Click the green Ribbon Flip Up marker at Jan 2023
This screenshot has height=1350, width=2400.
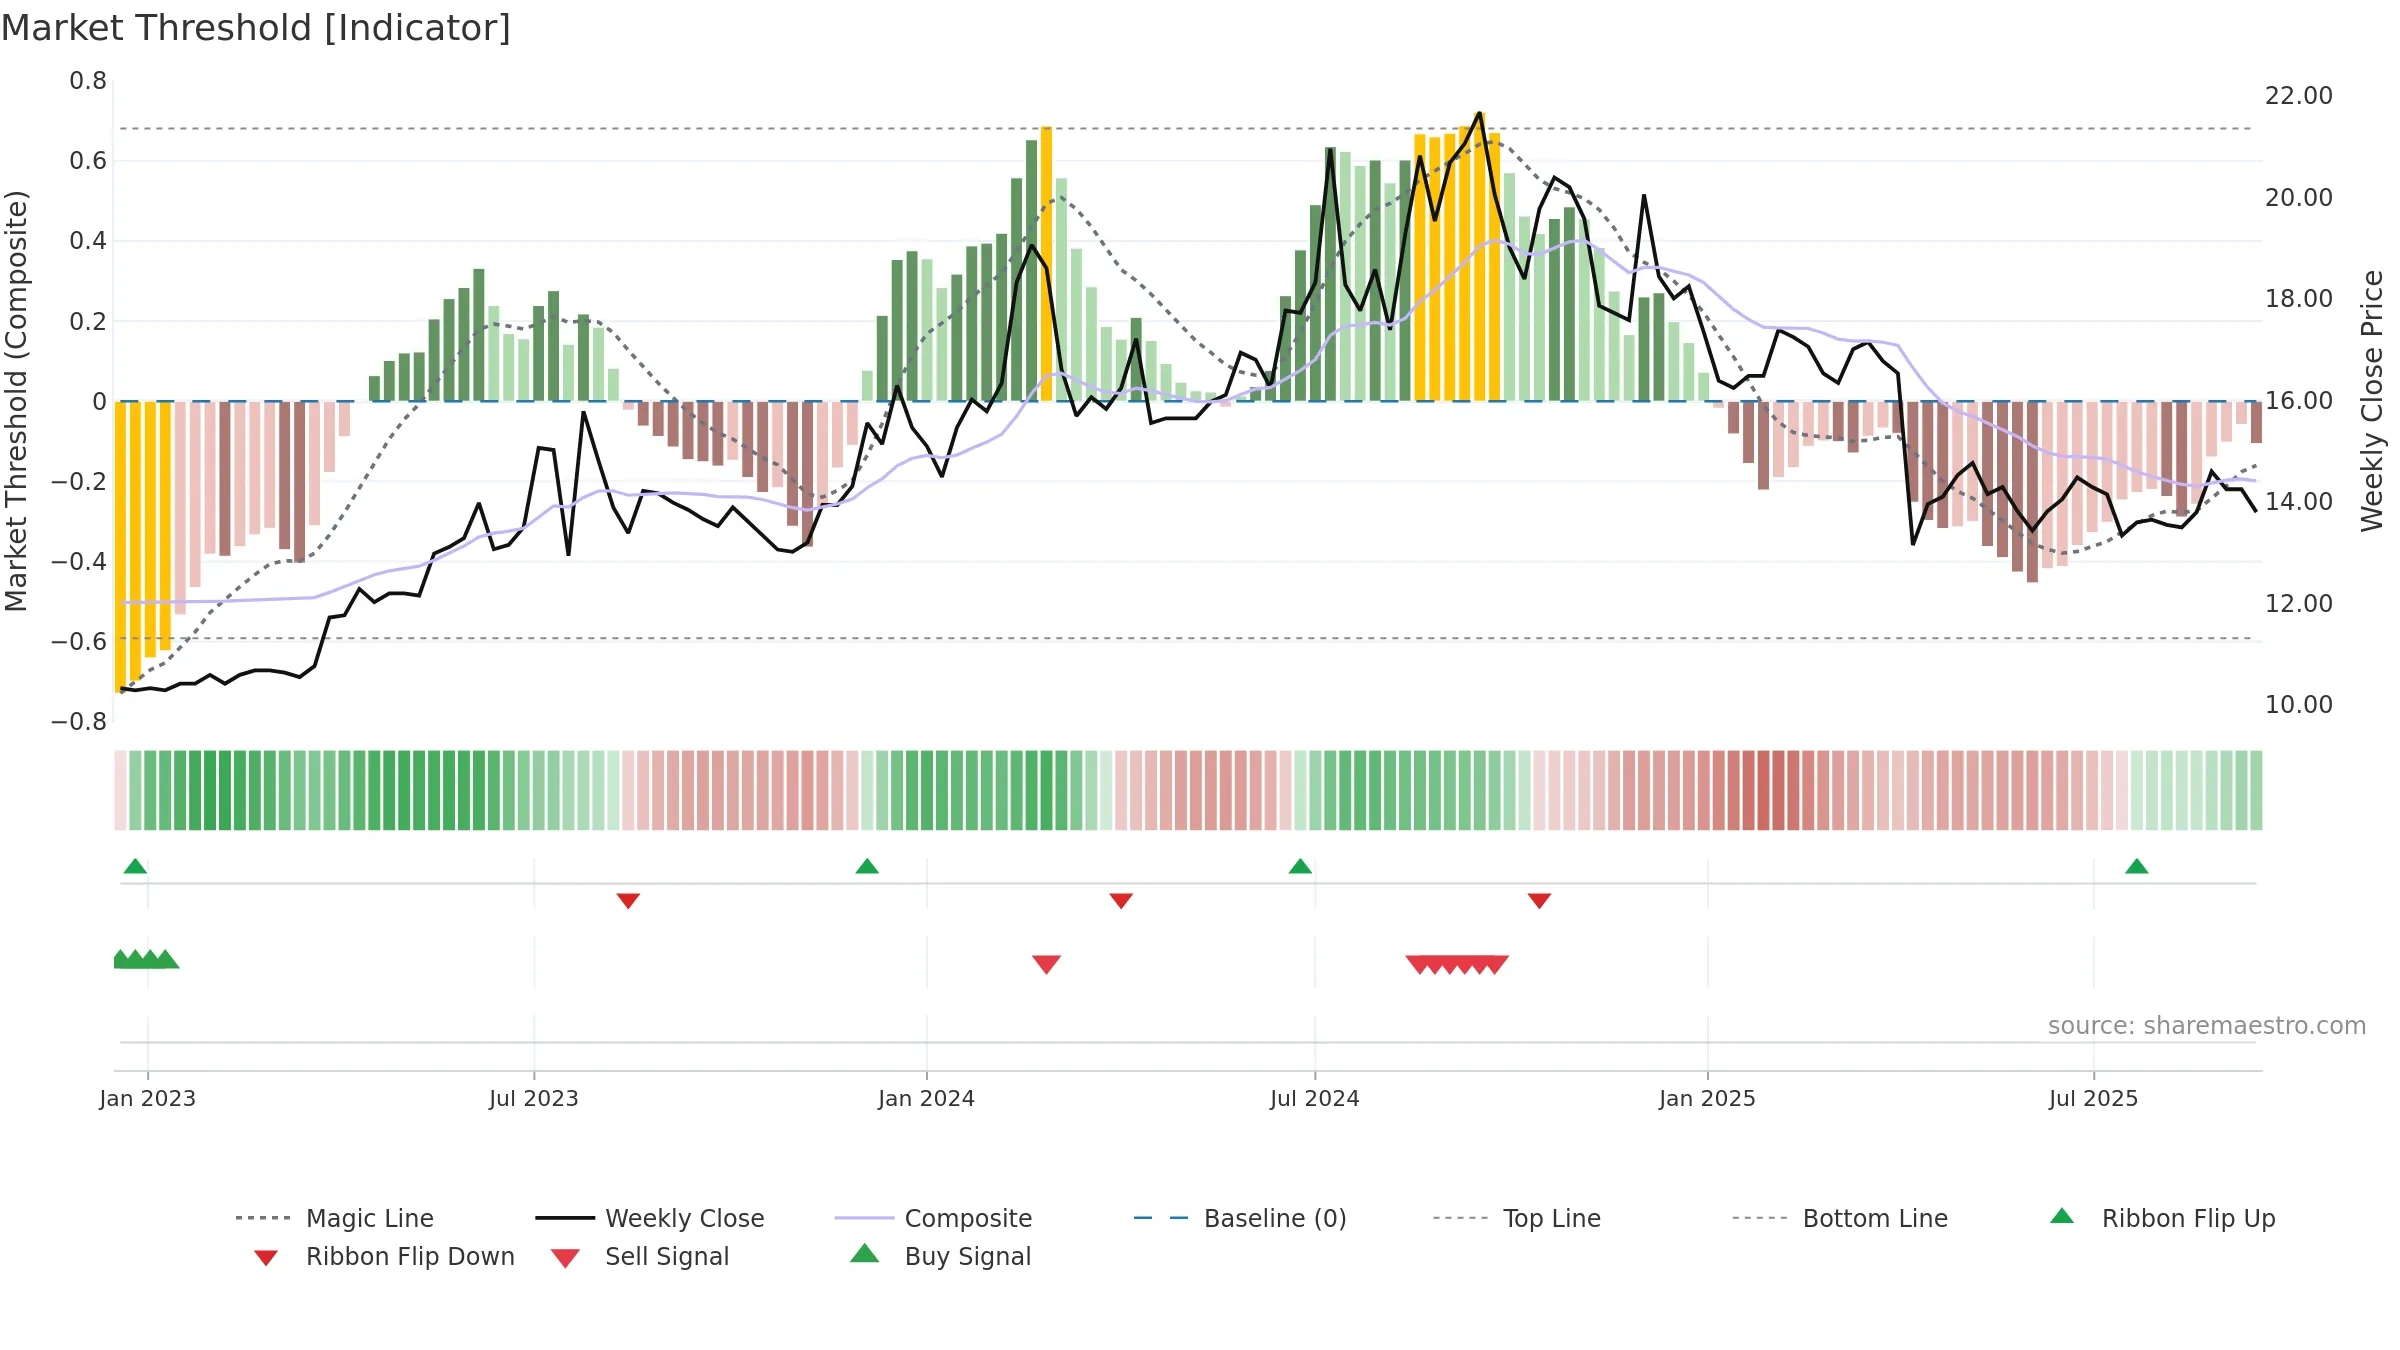[x=135, y=866]
